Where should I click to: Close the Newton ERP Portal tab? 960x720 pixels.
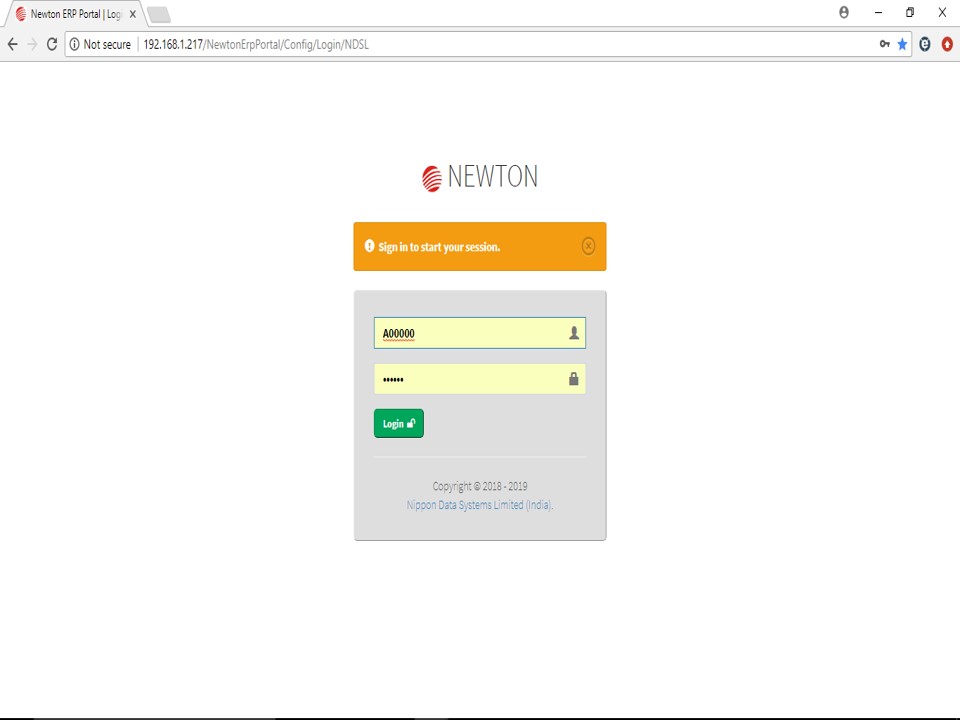(133, 13)
